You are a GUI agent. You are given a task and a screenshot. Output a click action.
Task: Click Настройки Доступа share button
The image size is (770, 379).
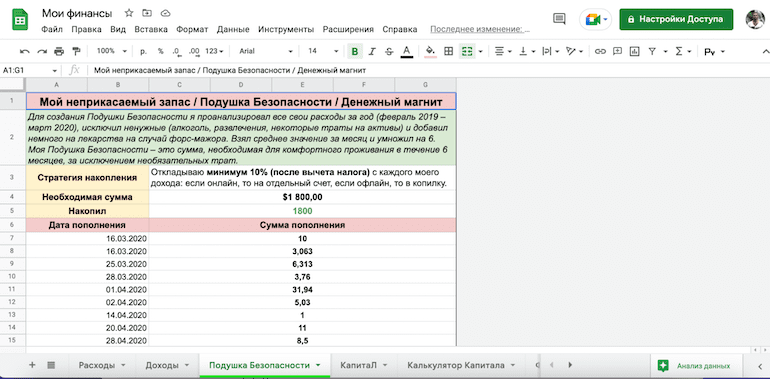tap(676, 19)
